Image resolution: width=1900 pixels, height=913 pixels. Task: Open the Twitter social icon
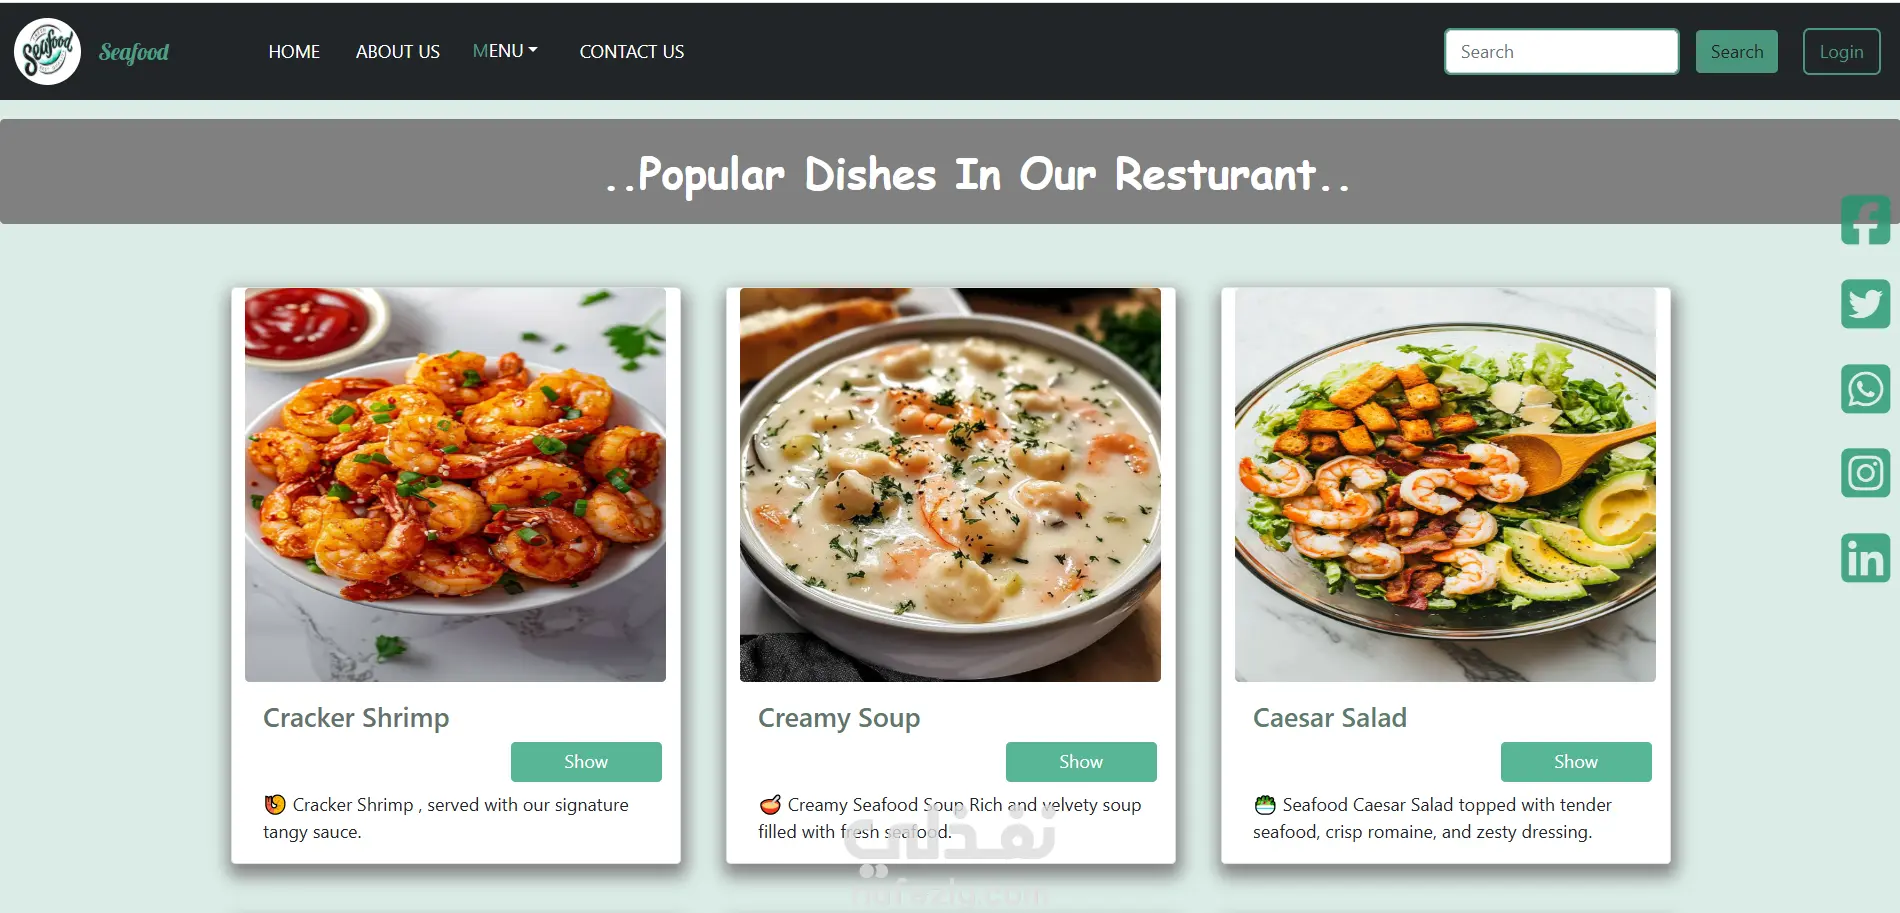1865,304
